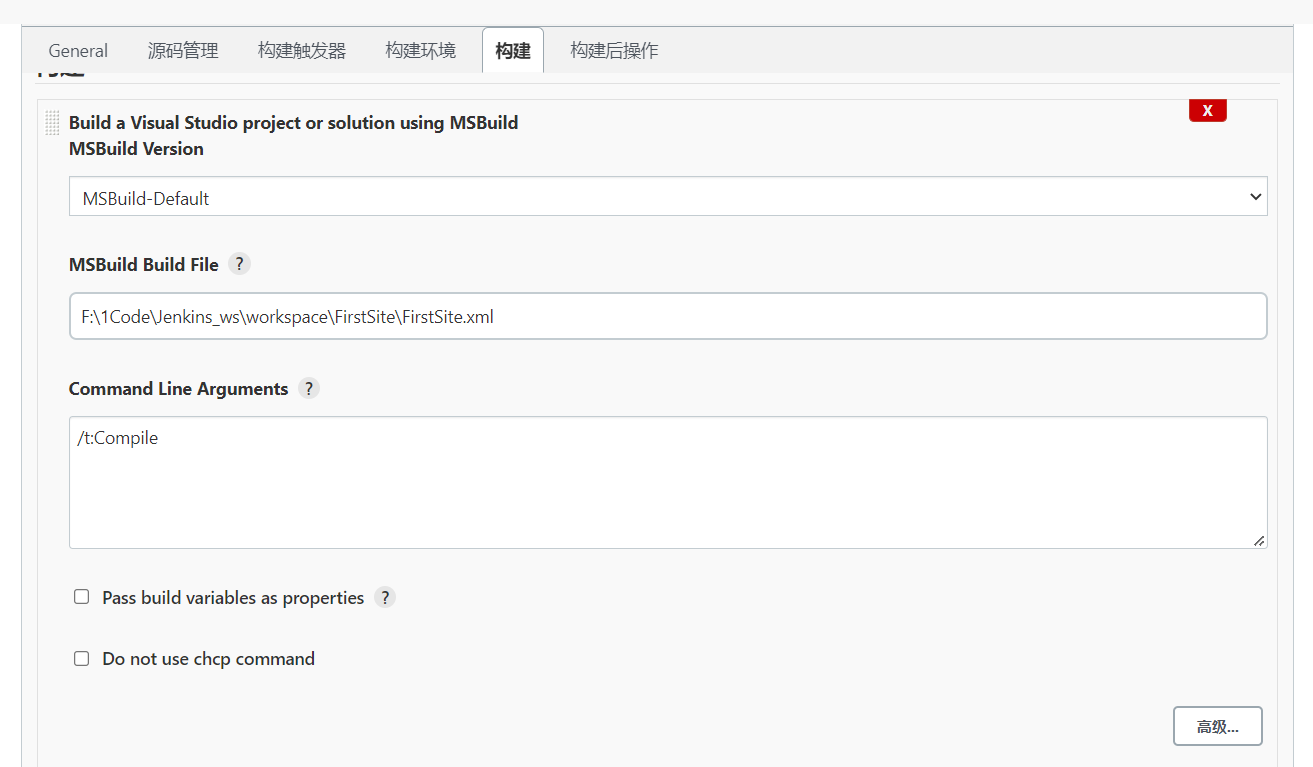Delete the MSBuild build step
Screen dimensions: 1313x767
coord(1207,111)
